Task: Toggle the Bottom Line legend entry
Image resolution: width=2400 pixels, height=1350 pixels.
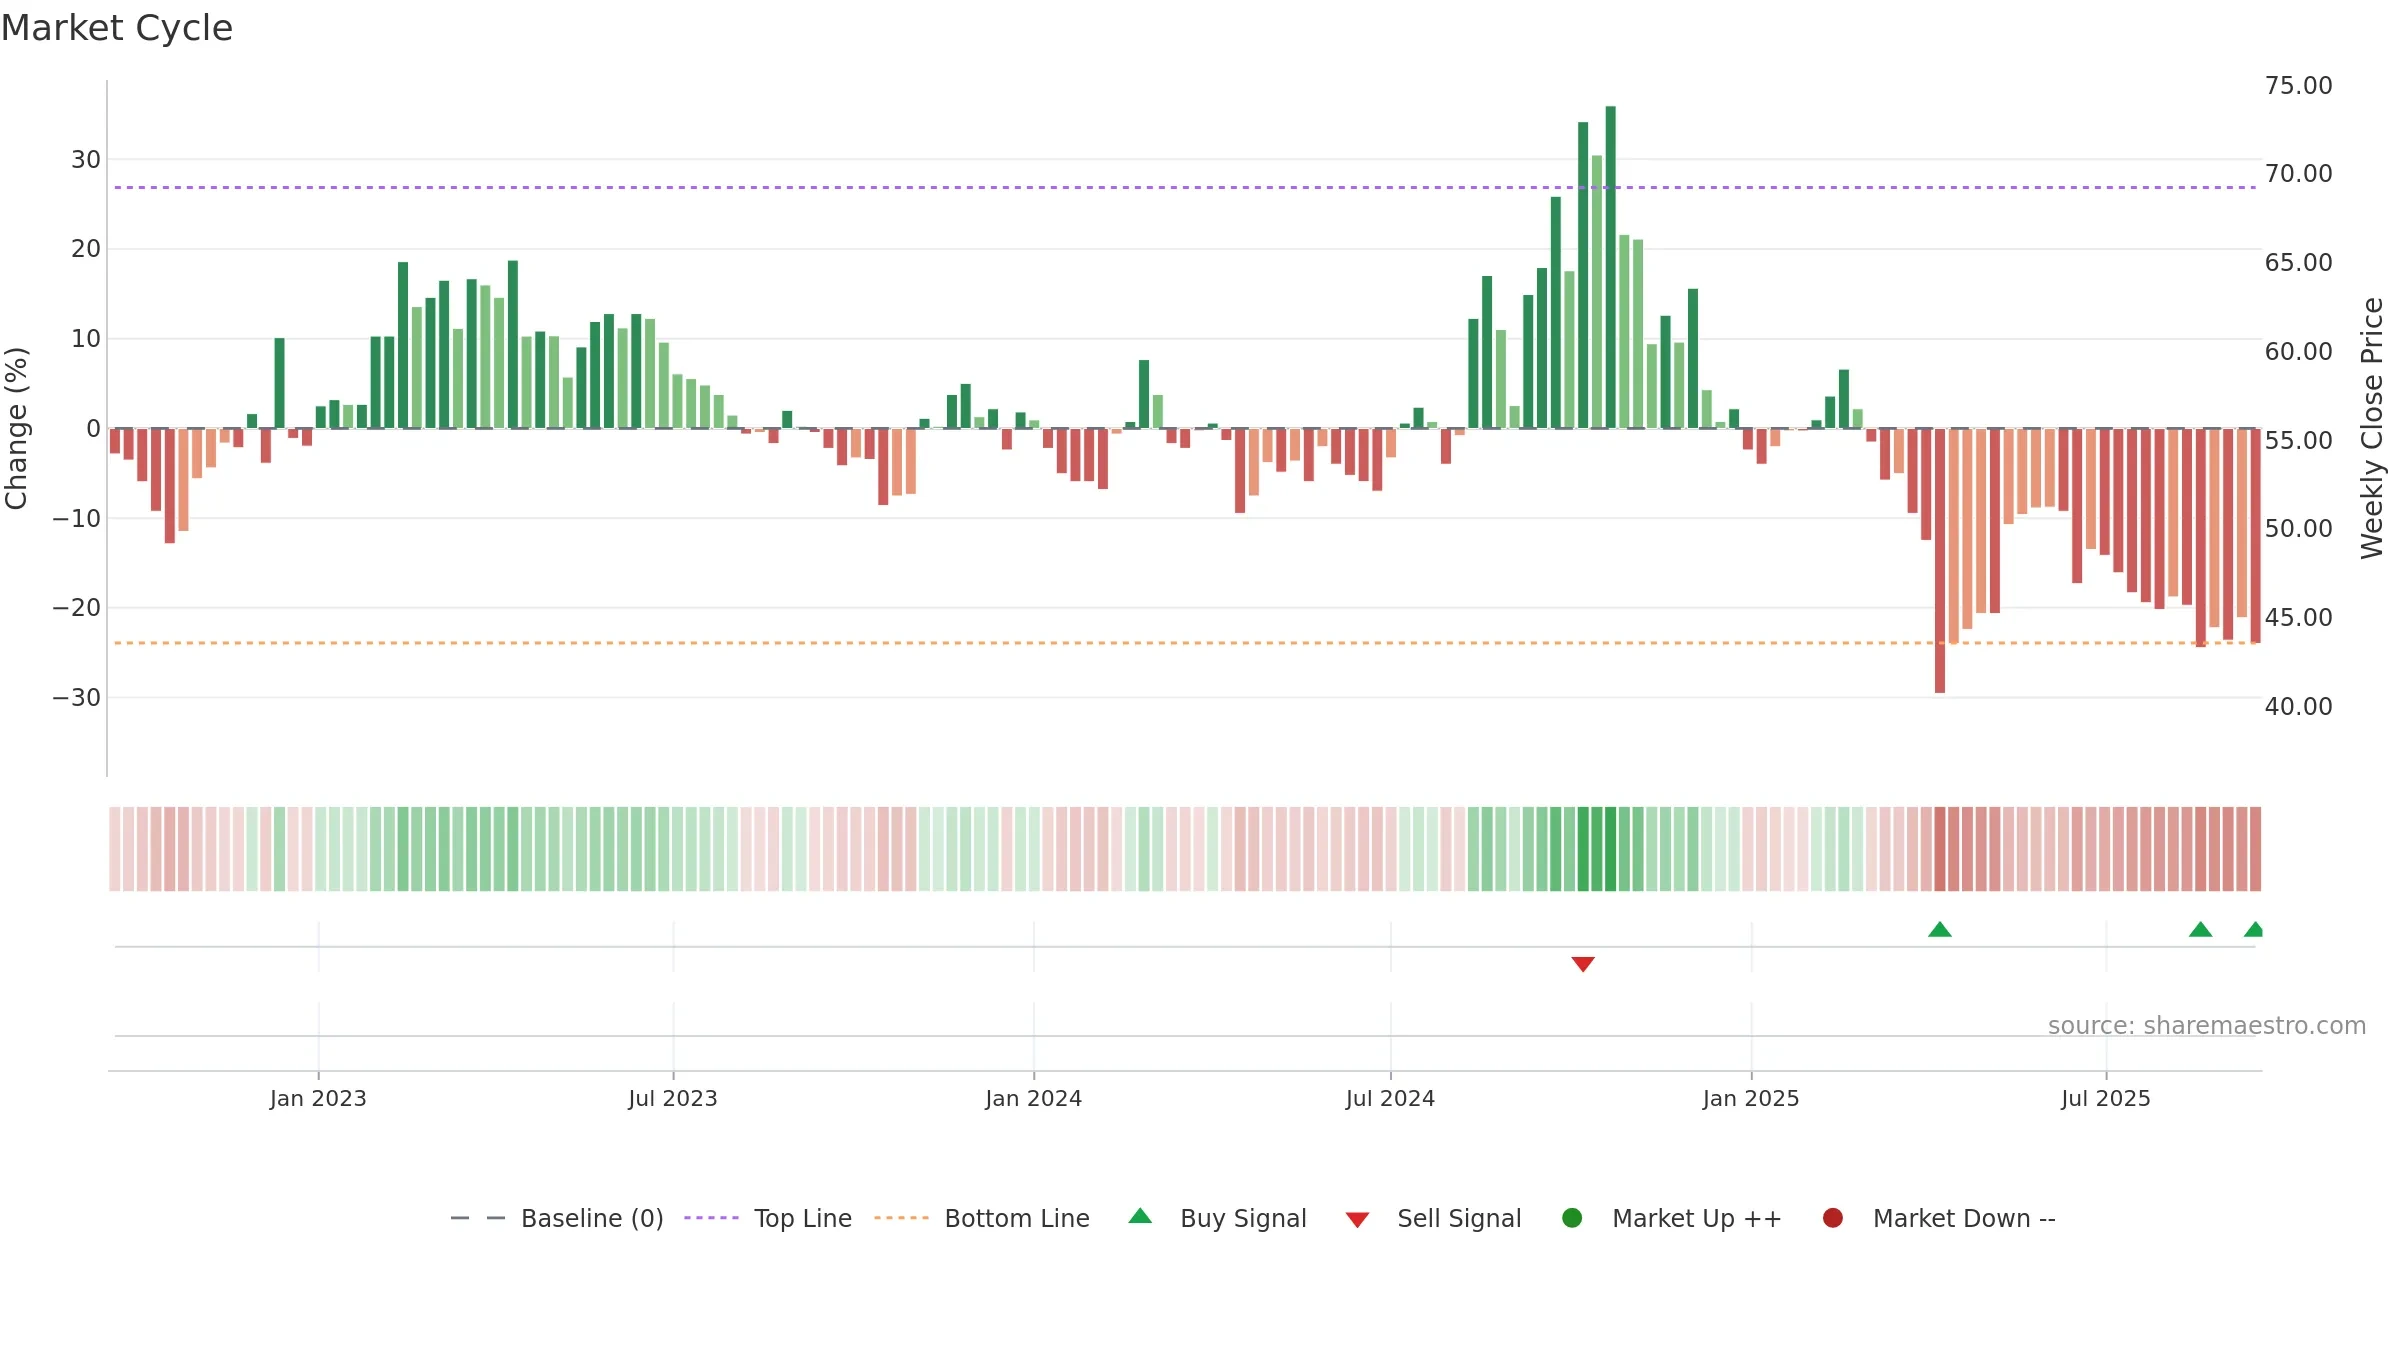Action: coord(982,1218)
